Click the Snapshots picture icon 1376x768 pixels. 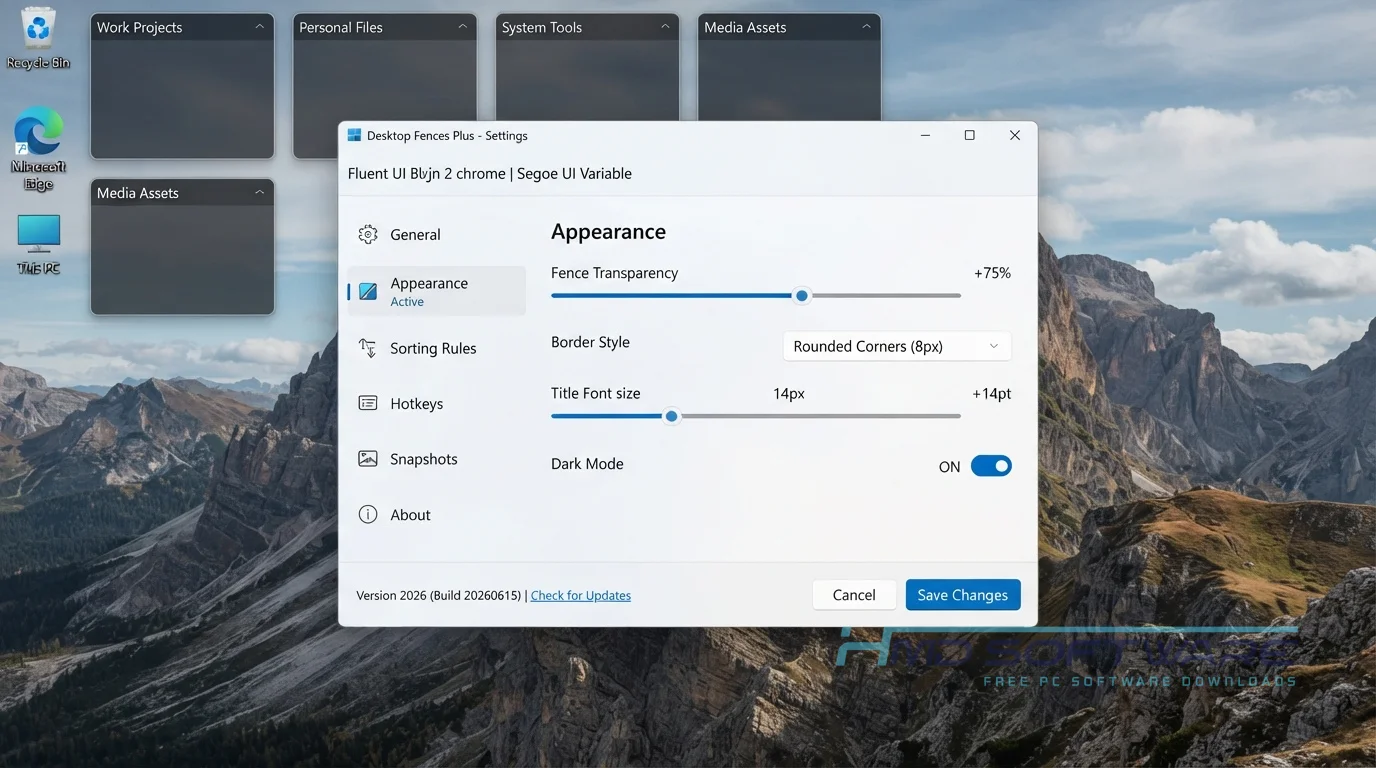point(368,459)
